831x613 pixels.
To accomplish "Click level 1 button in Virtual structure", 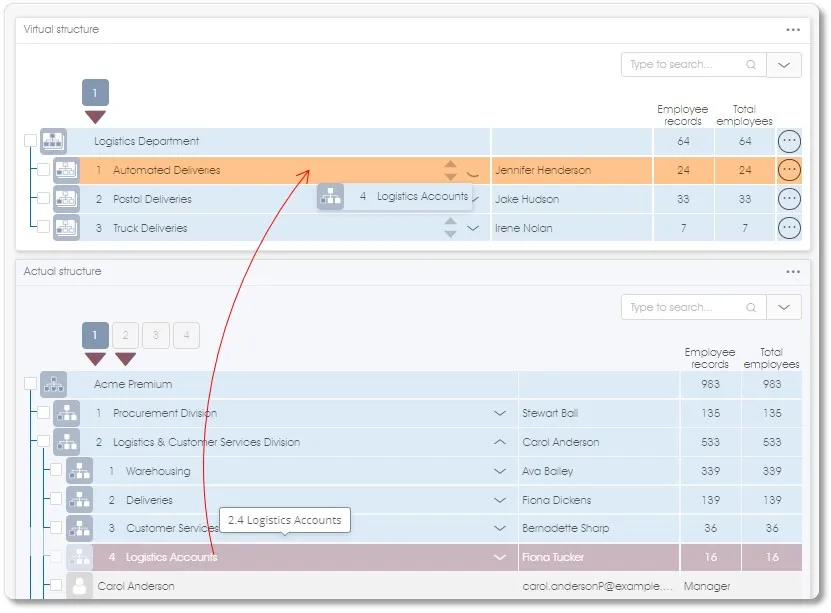I will click(x=95, y=93).
